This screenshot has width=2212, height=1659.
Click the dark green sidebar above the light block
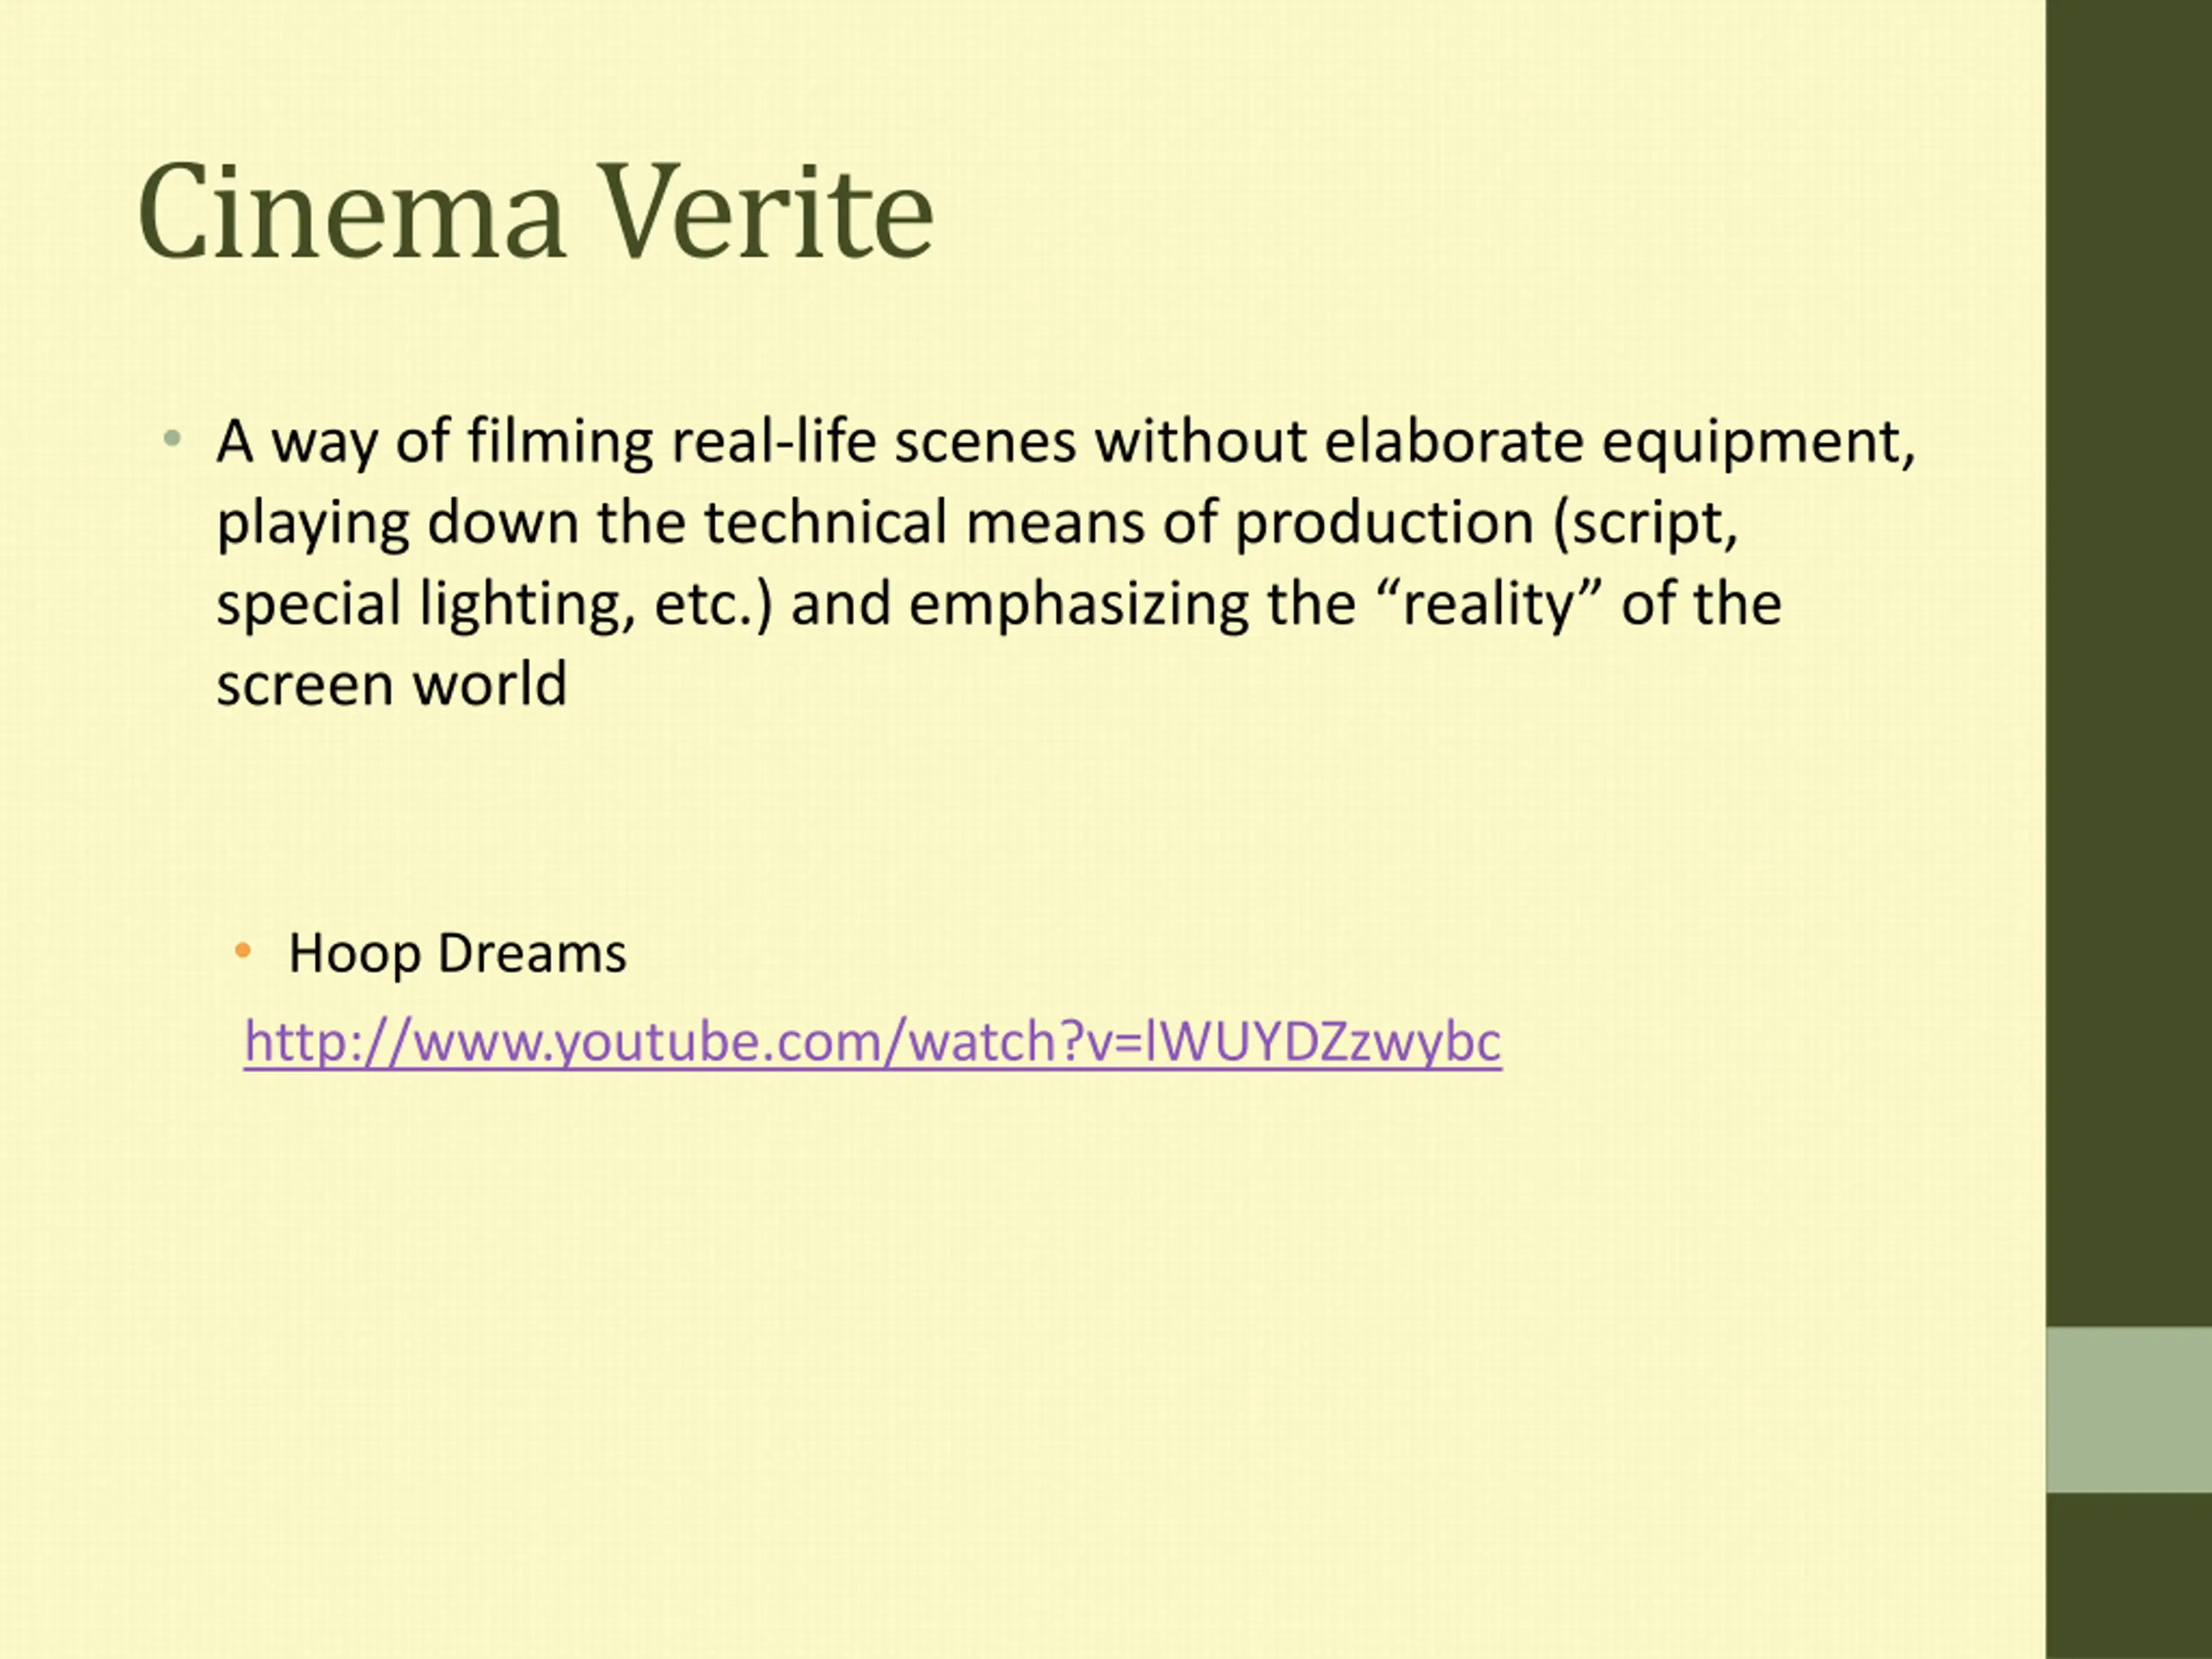(2129, 663)
